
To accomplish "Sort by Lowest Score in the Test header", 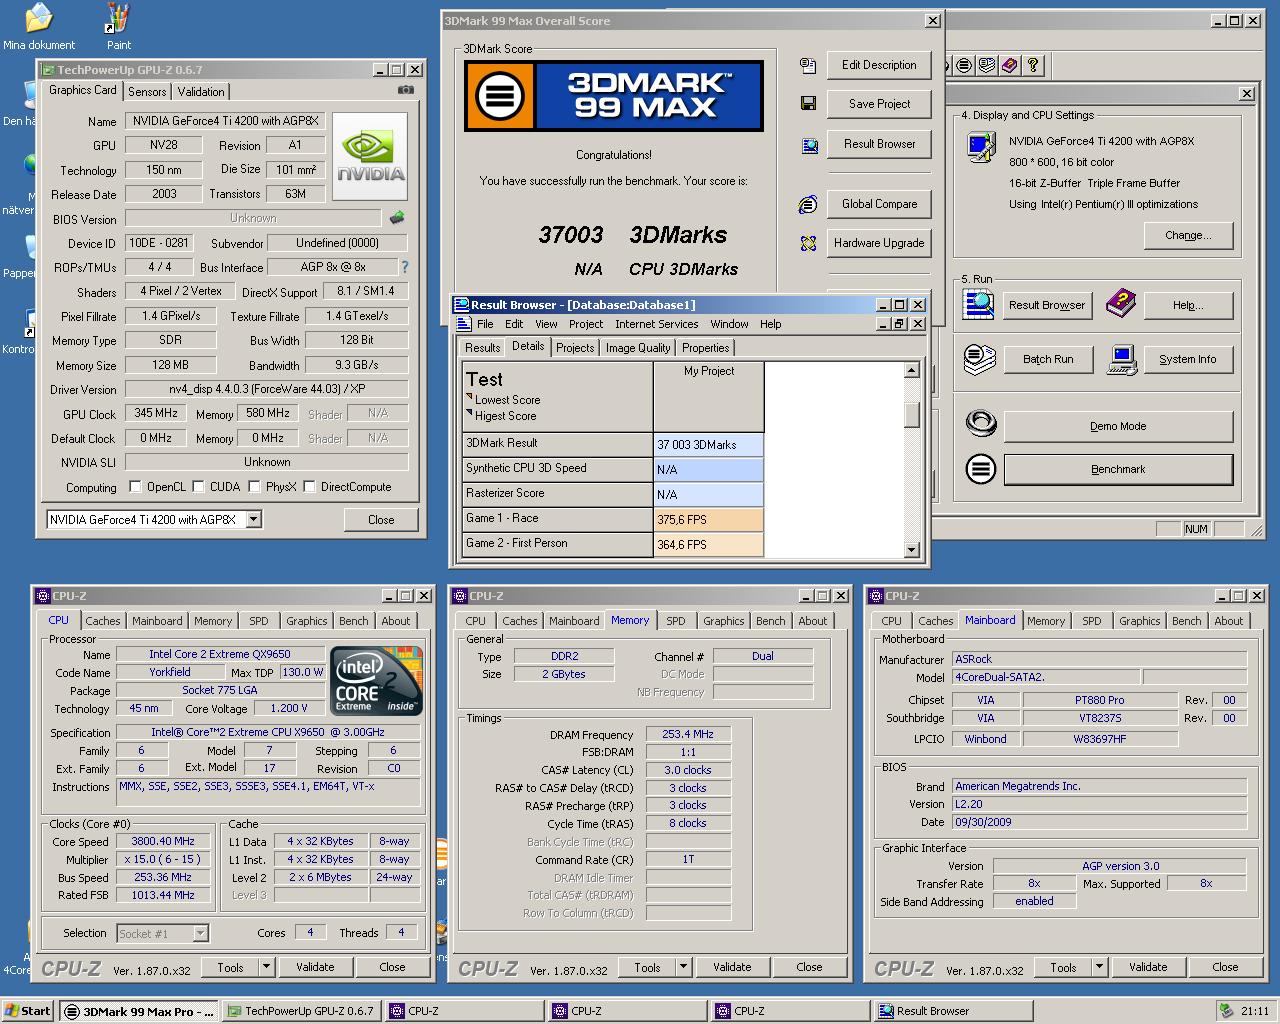I will click(x=507, y=400).
